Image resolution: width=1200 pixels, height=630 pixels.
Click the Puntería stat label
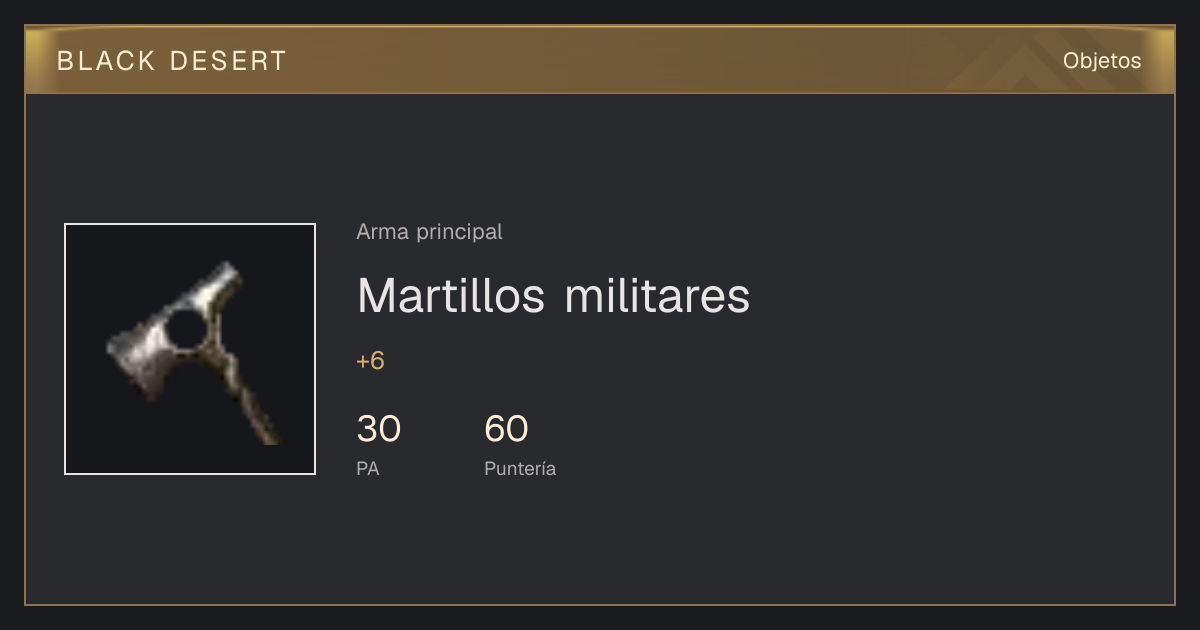coord(520,468)
